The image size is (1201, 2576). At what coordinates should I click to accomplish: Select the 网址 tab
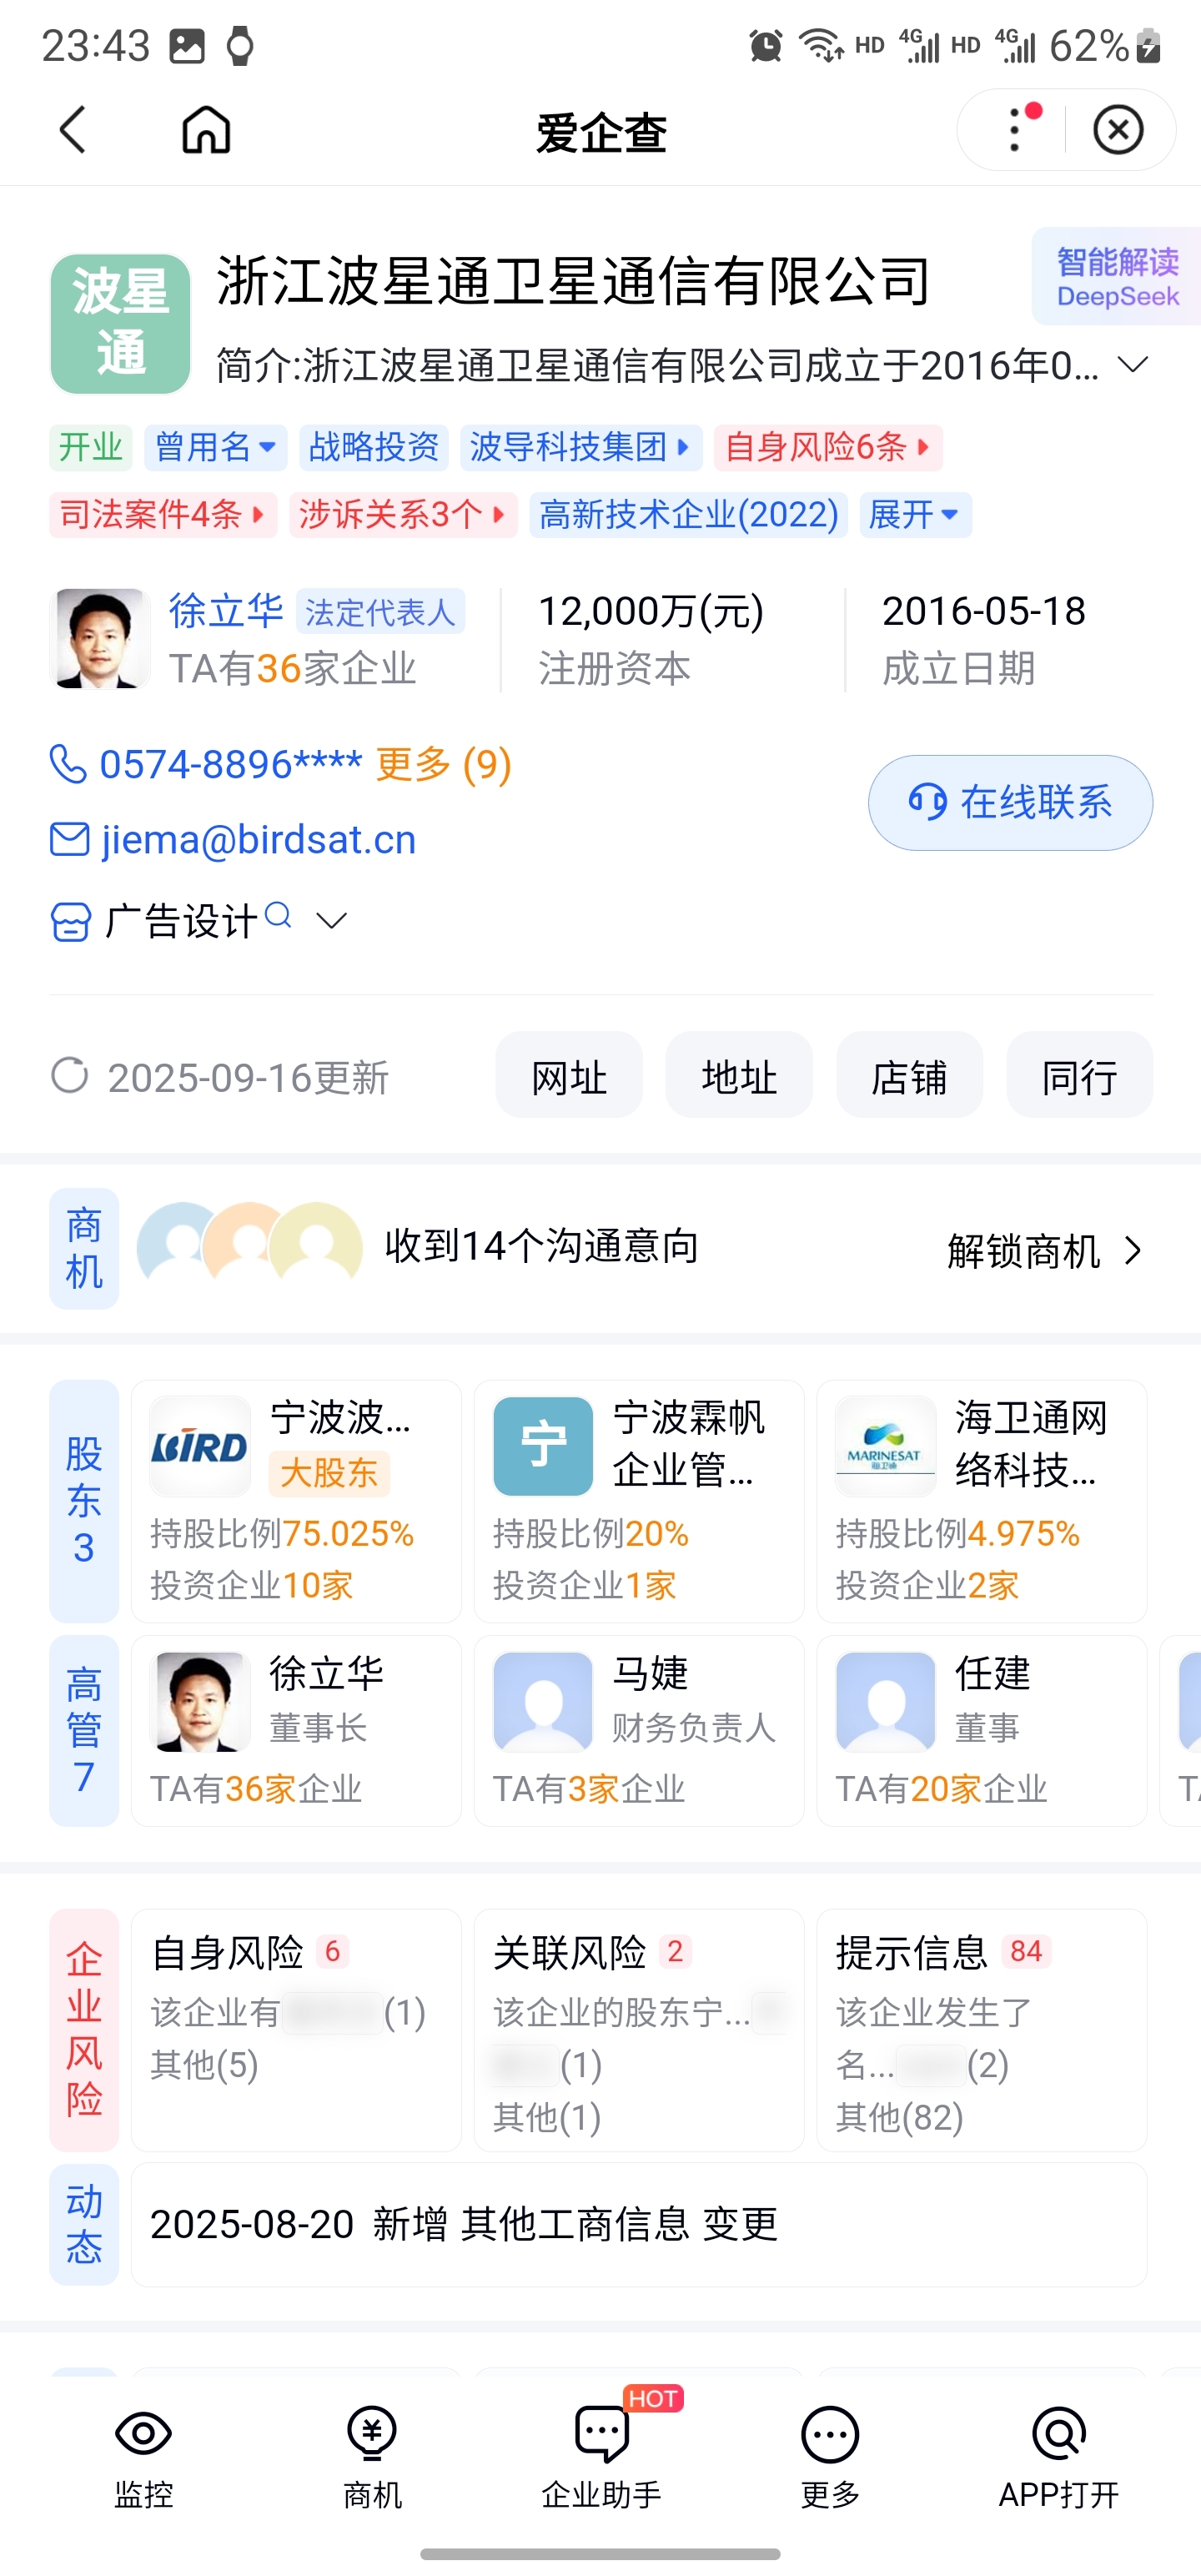[569, 1077]
